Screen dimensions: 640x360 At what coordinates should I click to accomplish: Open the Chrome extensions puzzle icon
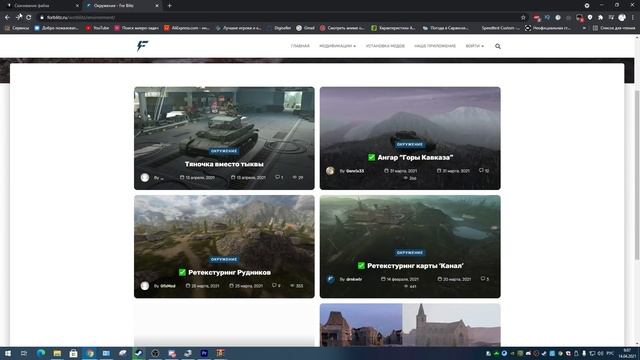600,17
